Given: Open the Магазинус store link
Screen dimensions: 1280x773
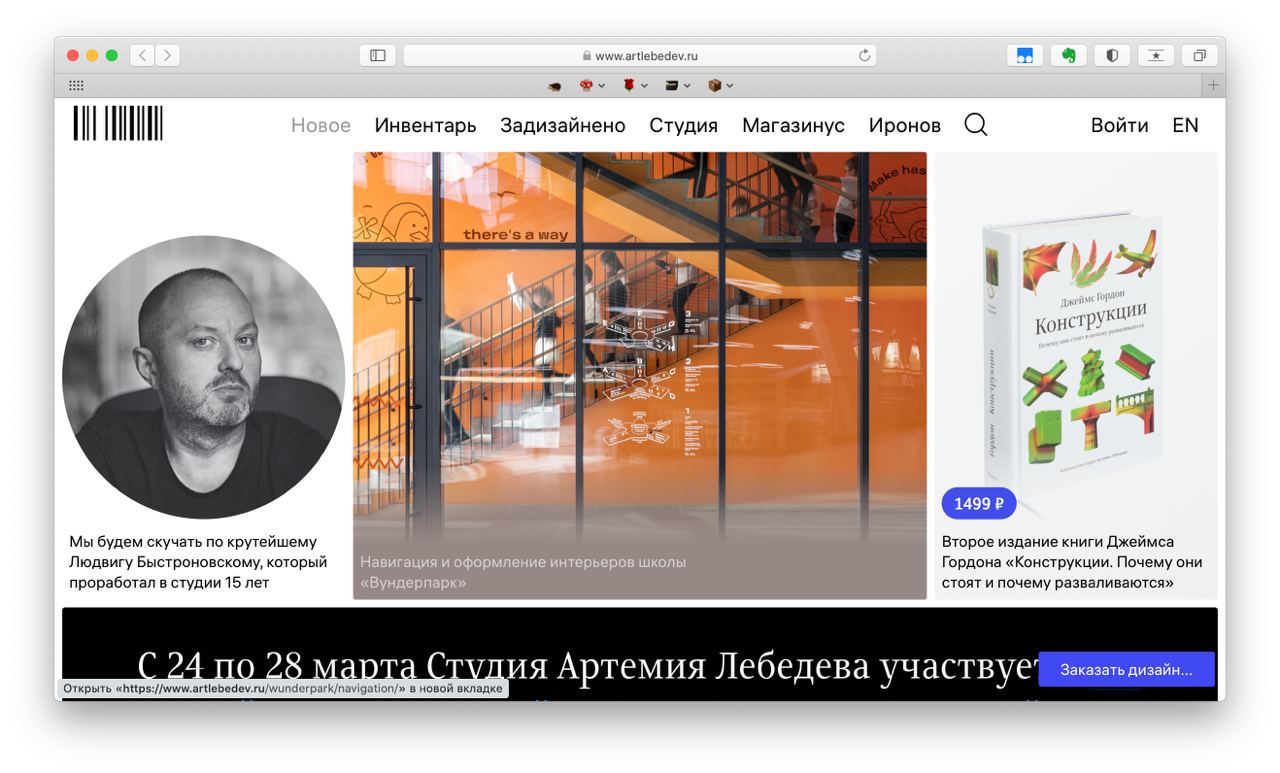Looking at the screenshot, I should [793, 125].
